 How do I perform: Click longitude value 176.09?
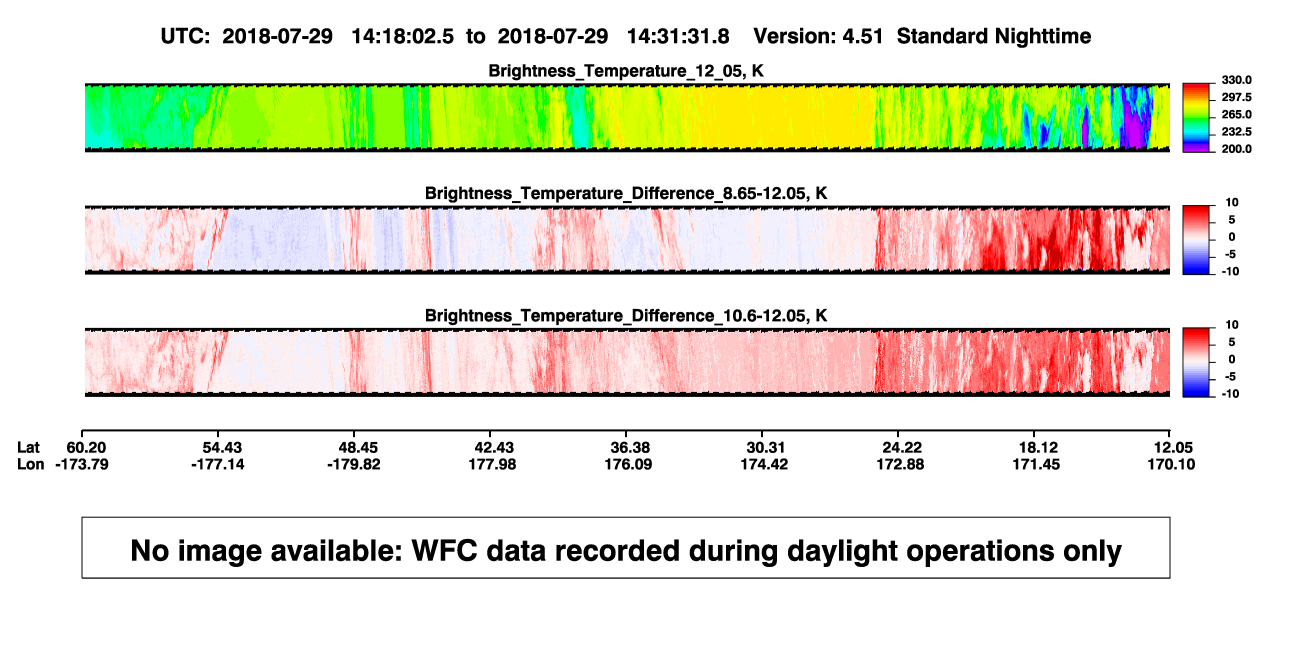point(628,464)
